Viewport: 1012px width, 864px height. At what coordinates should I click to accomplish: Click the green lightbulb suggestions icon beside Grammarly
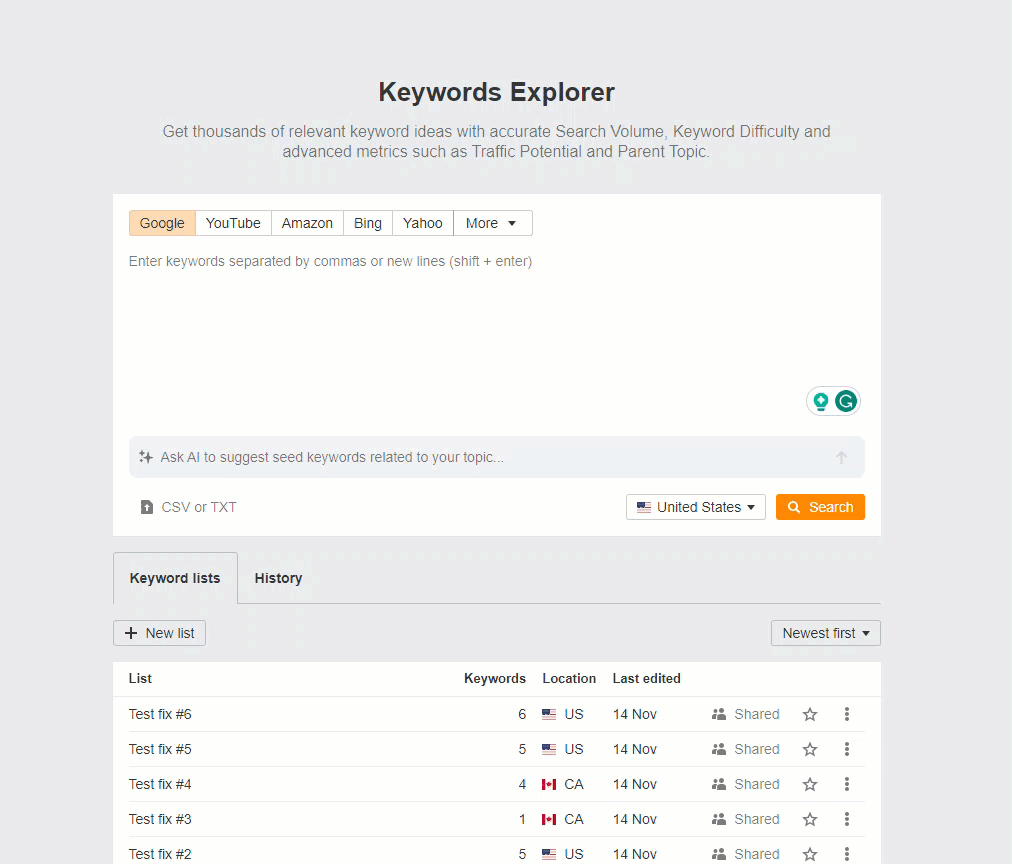(x=822, y=400)
